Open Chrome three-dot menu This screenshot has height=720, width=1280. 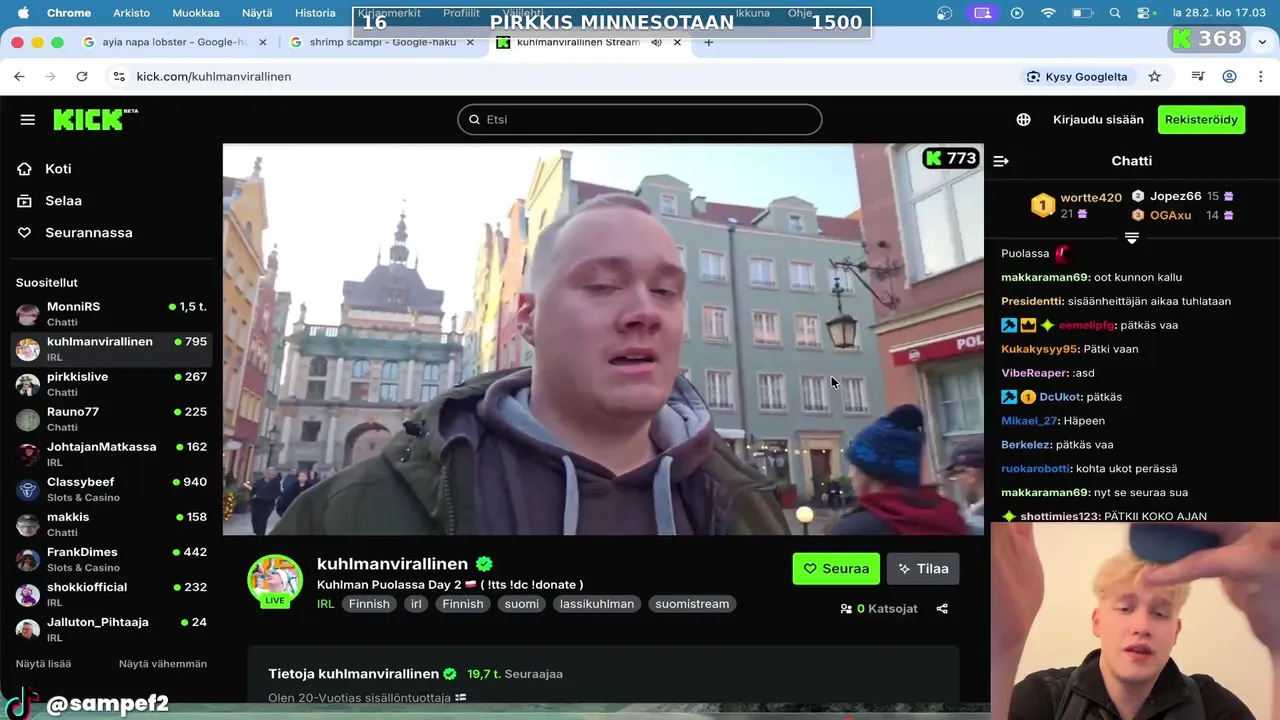1260,76
